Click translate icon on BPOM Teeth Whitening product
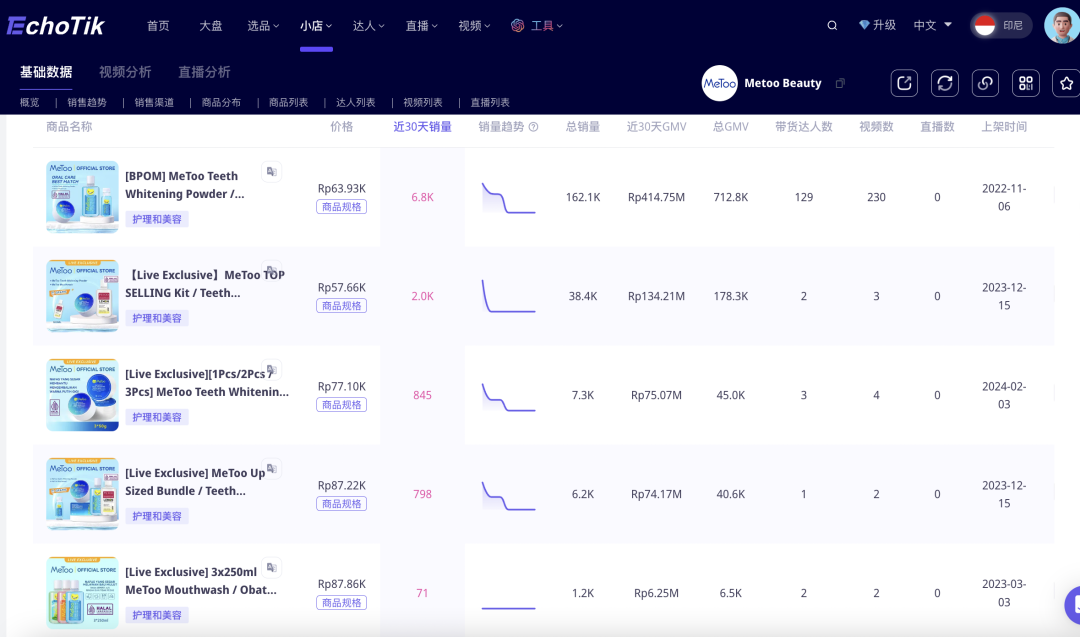The width and height of the screenshot is (1080, 637). (271, 172)
